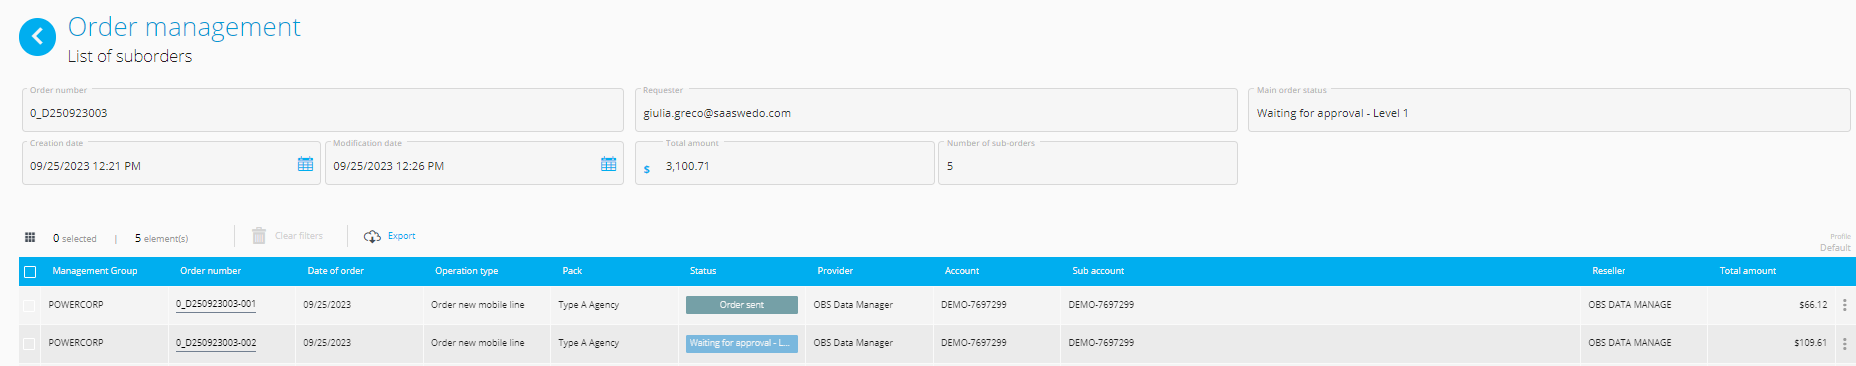This screenshot has width=1856, height=366.
Task: Open suborder link 0_D250923003-001
Action: (216, 304)
